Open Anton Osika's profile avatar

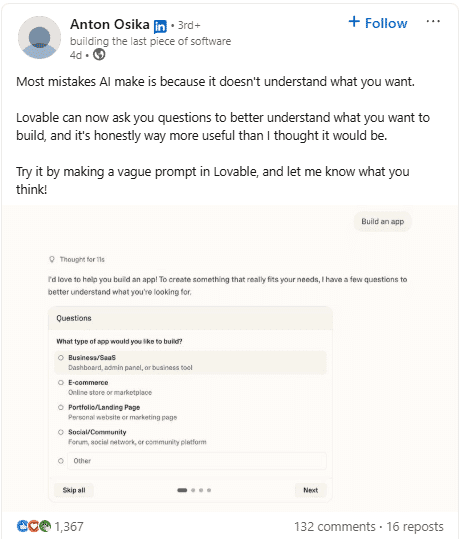39,37
